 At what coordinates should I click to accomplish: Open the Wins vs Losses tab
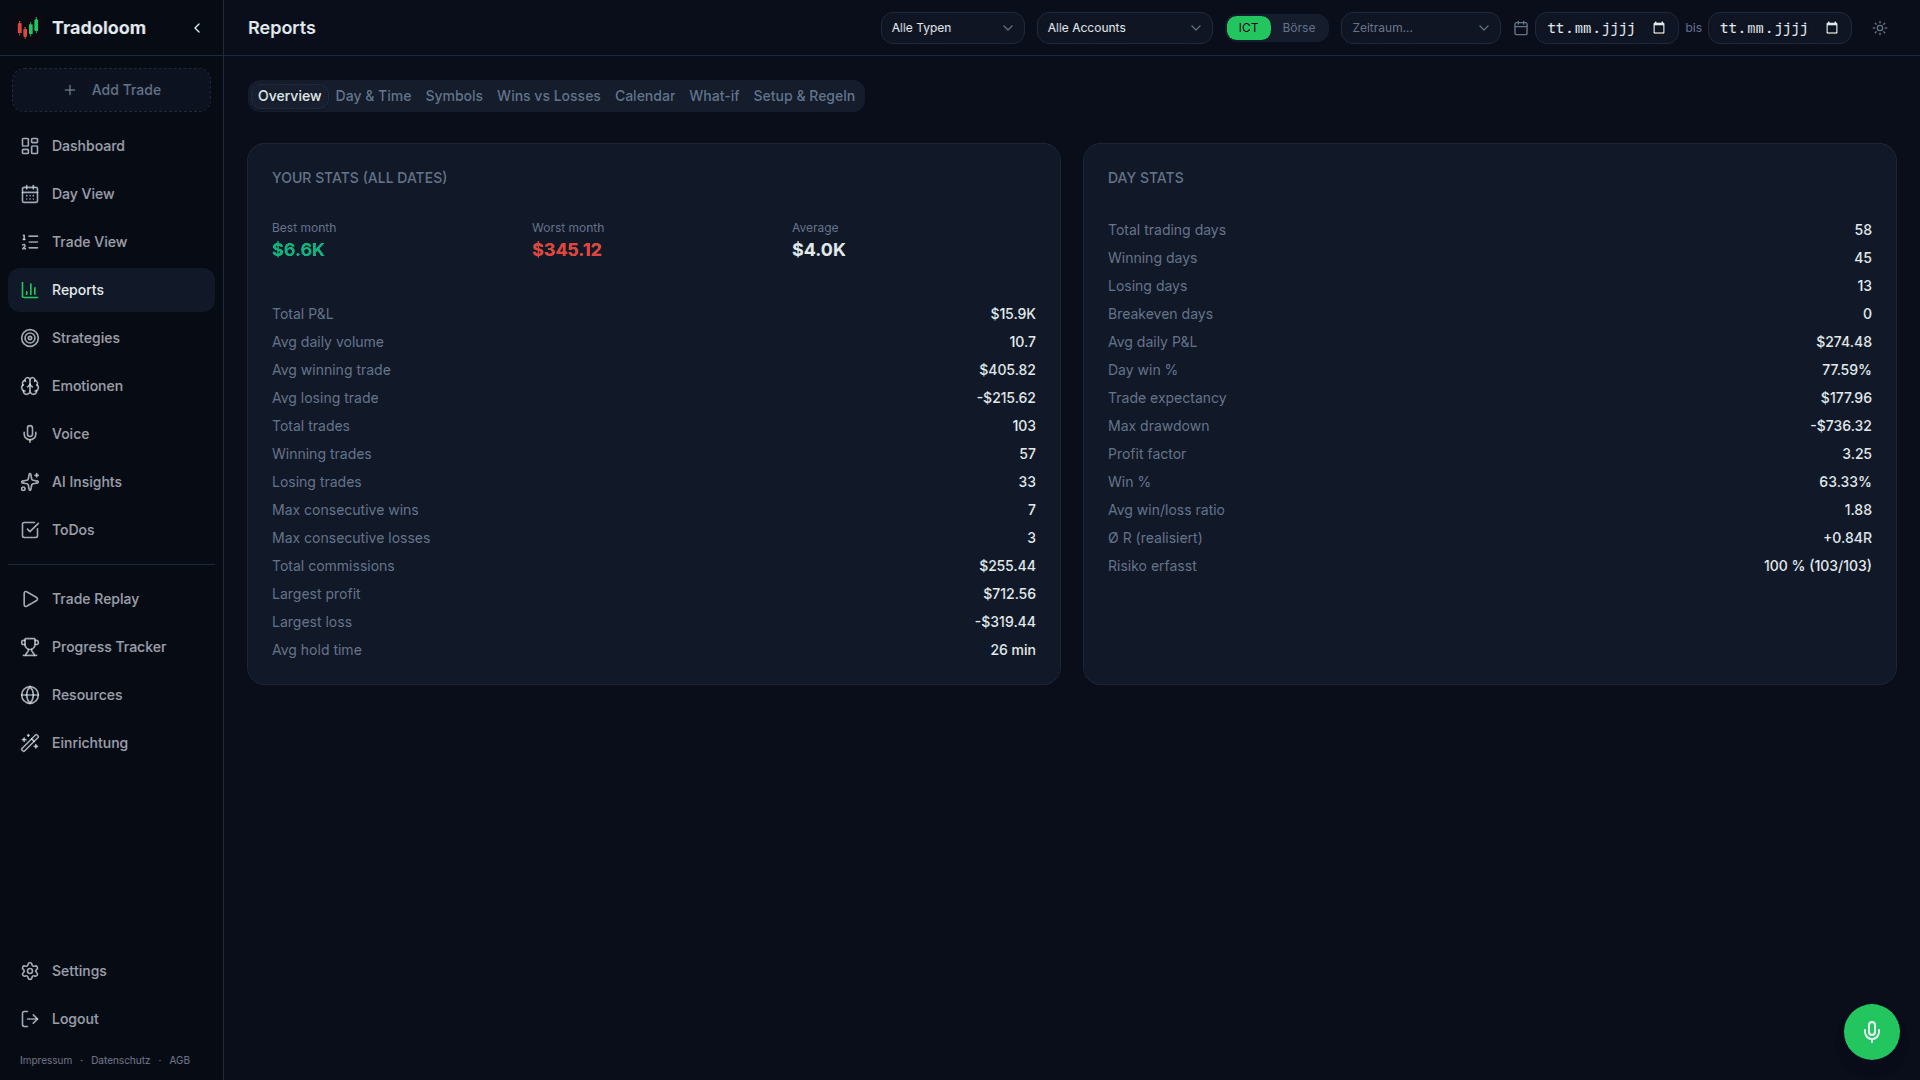(549, 96)
